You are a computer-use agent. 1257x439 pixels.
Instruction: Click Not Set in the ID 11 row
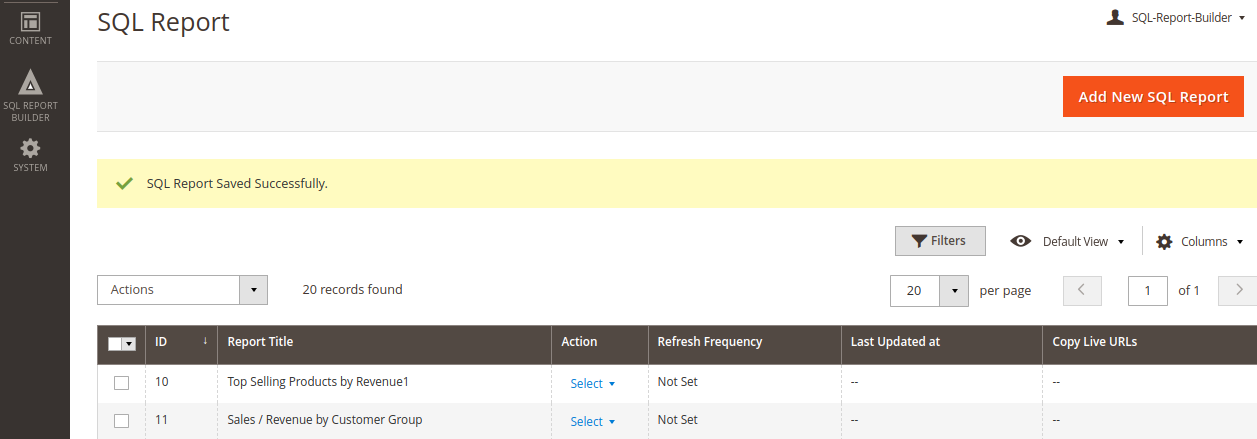(677, 420)
